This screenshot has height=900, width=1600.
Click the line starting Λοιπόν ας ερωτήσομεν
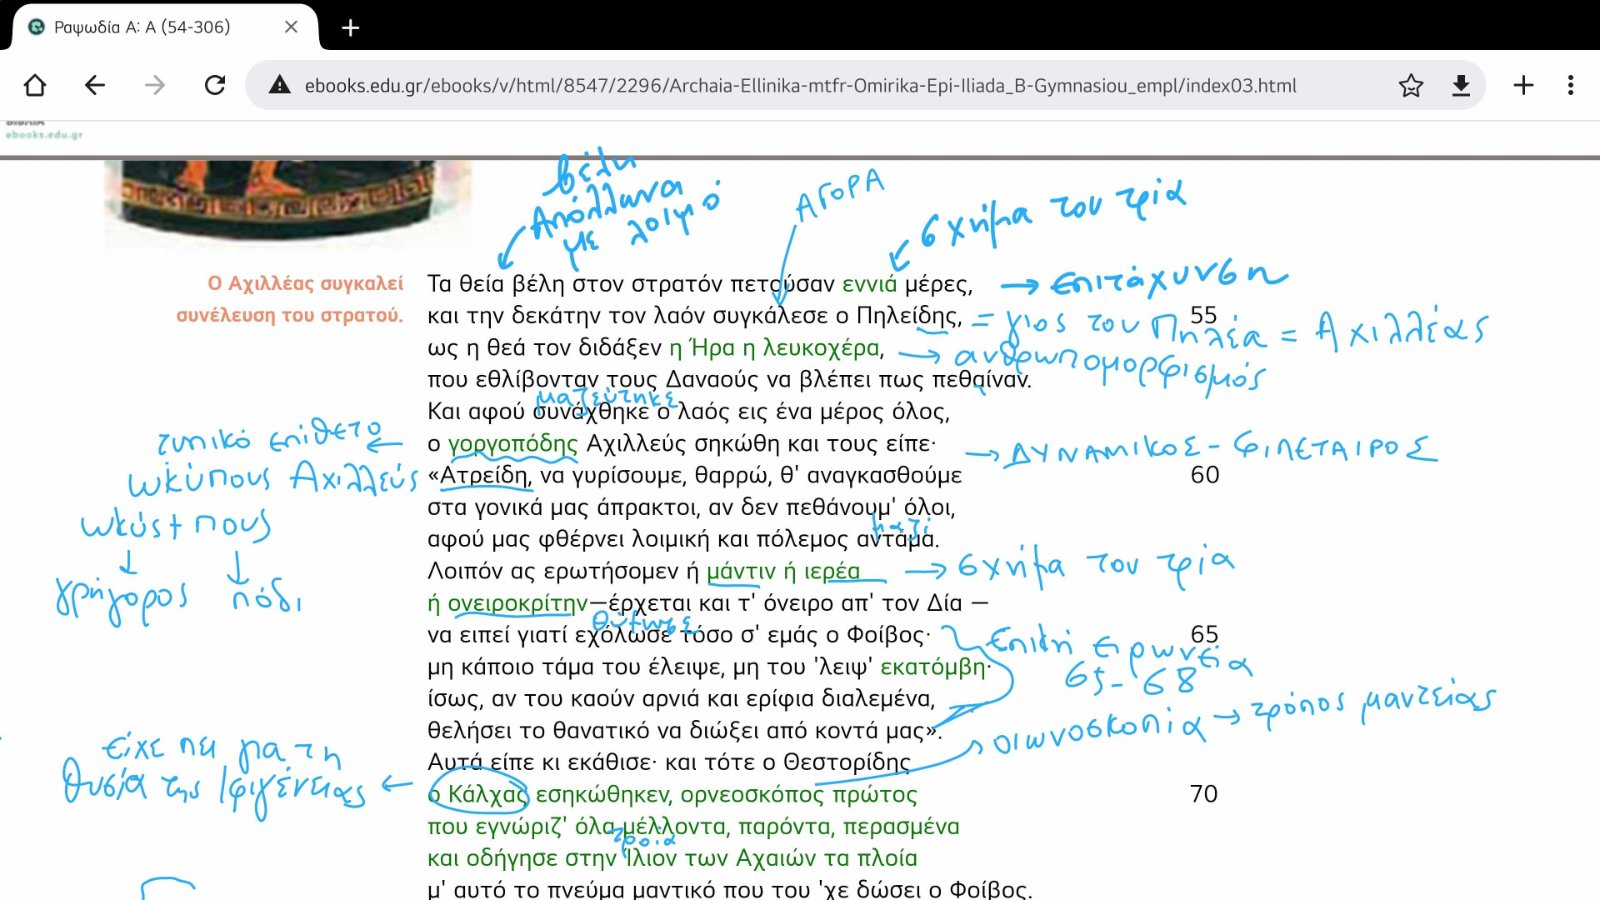tap(643, 571)
